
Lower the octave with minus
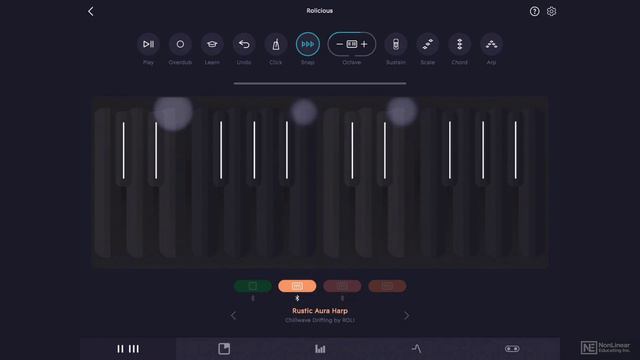tap(339, 44)
